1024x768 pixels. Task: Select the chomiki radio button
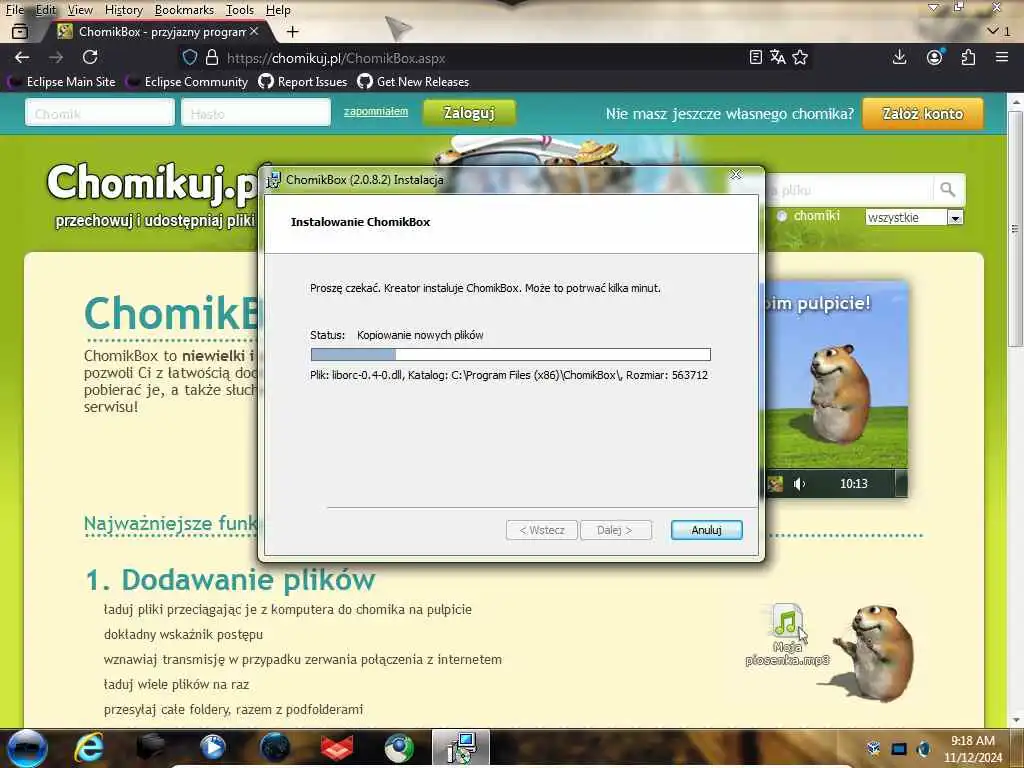(782, 216)
